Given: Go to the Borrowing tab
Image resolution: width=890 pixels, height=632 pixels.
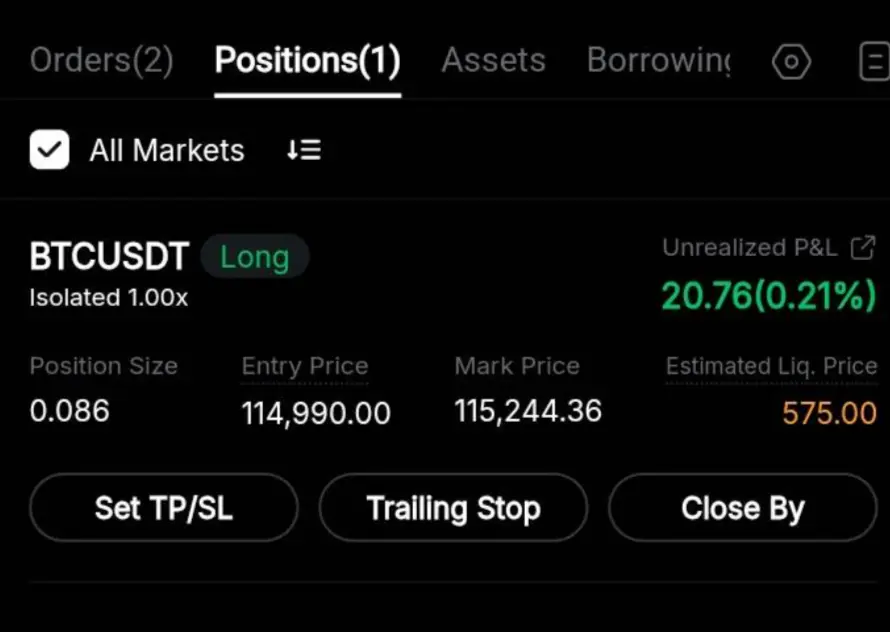Looking at the screenshot, I should point(658,60).
